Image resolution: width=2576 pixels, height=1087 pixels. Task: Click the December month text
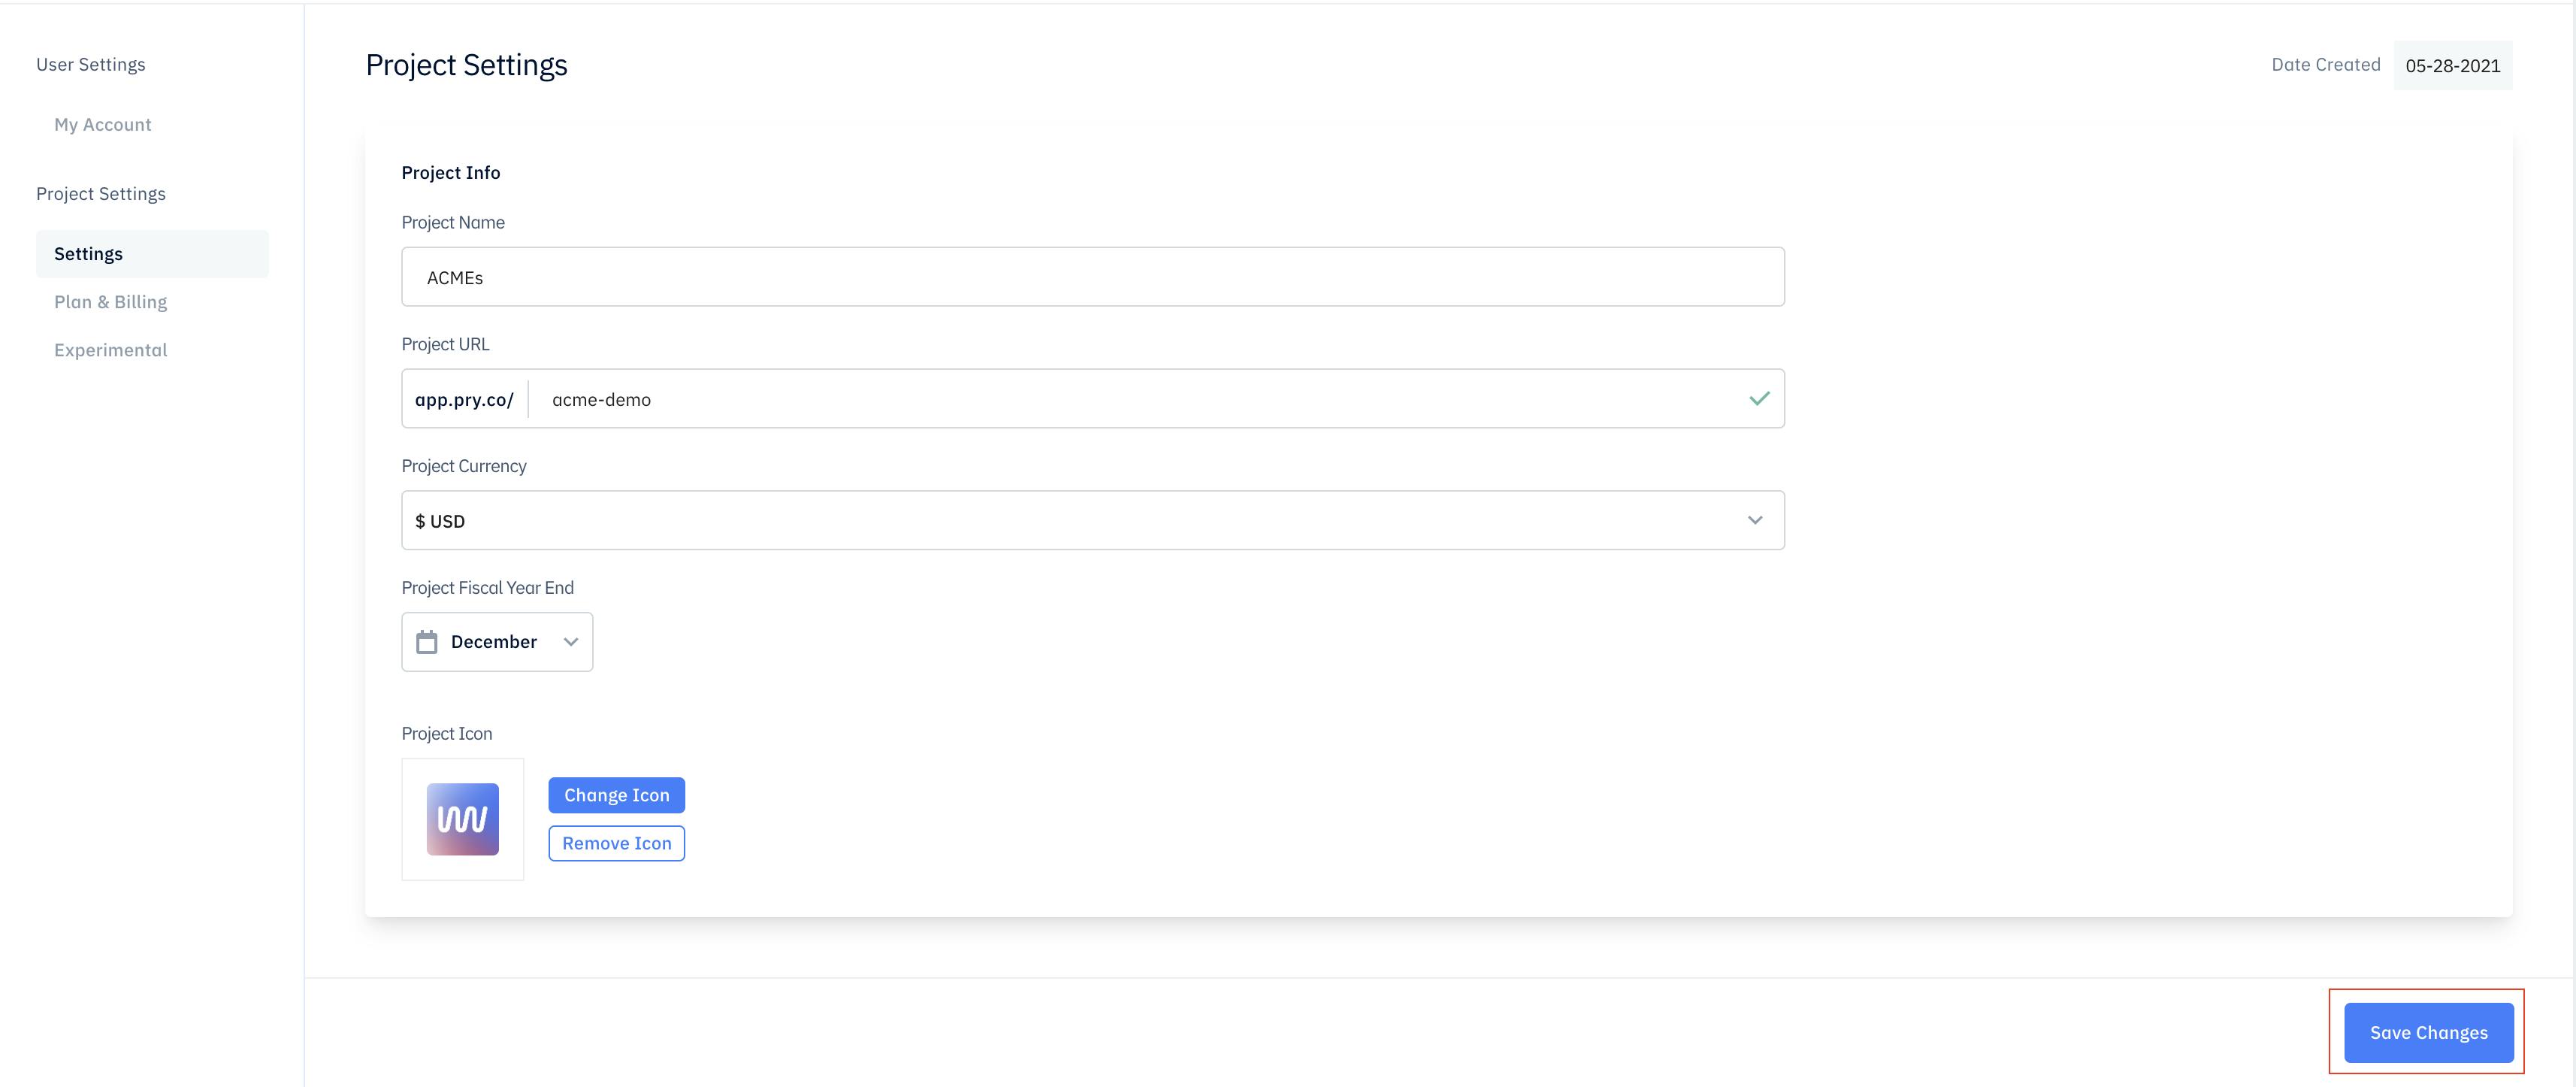coord(494,642)
